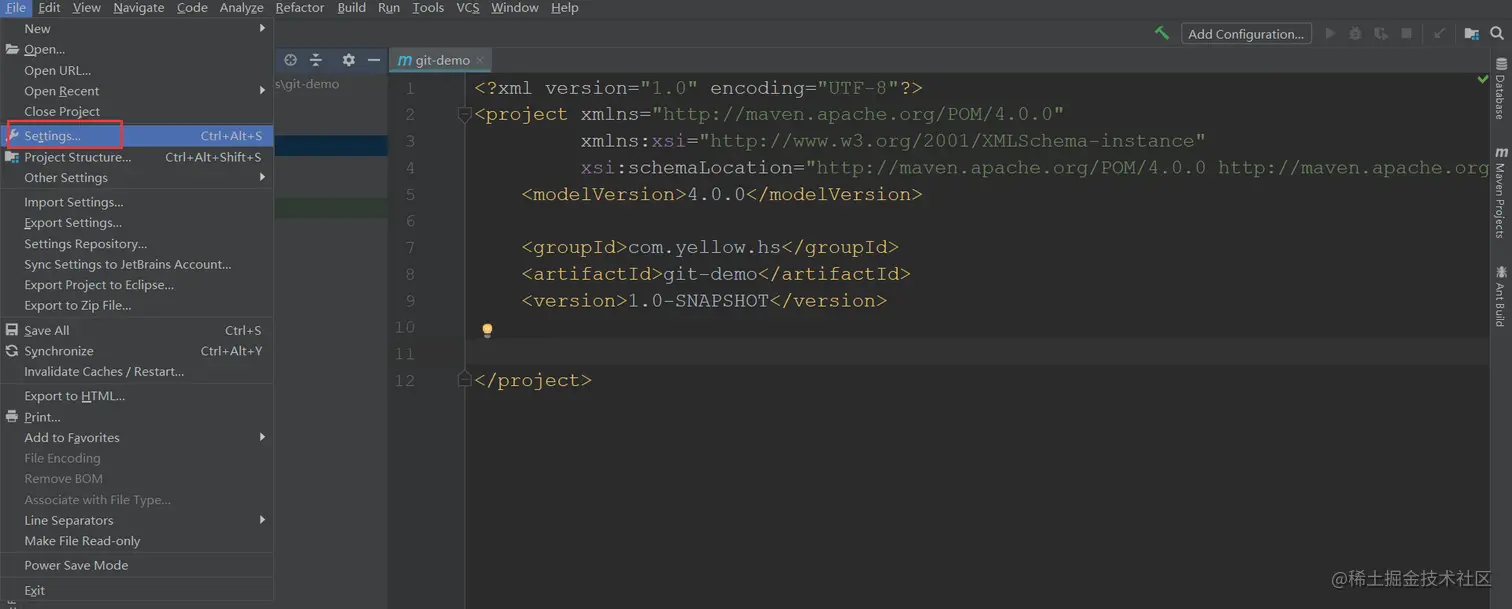The height and width of the screenshot is (609, 1512).
Task: Toggle Power Save Mode
Action: pos(137,565)
